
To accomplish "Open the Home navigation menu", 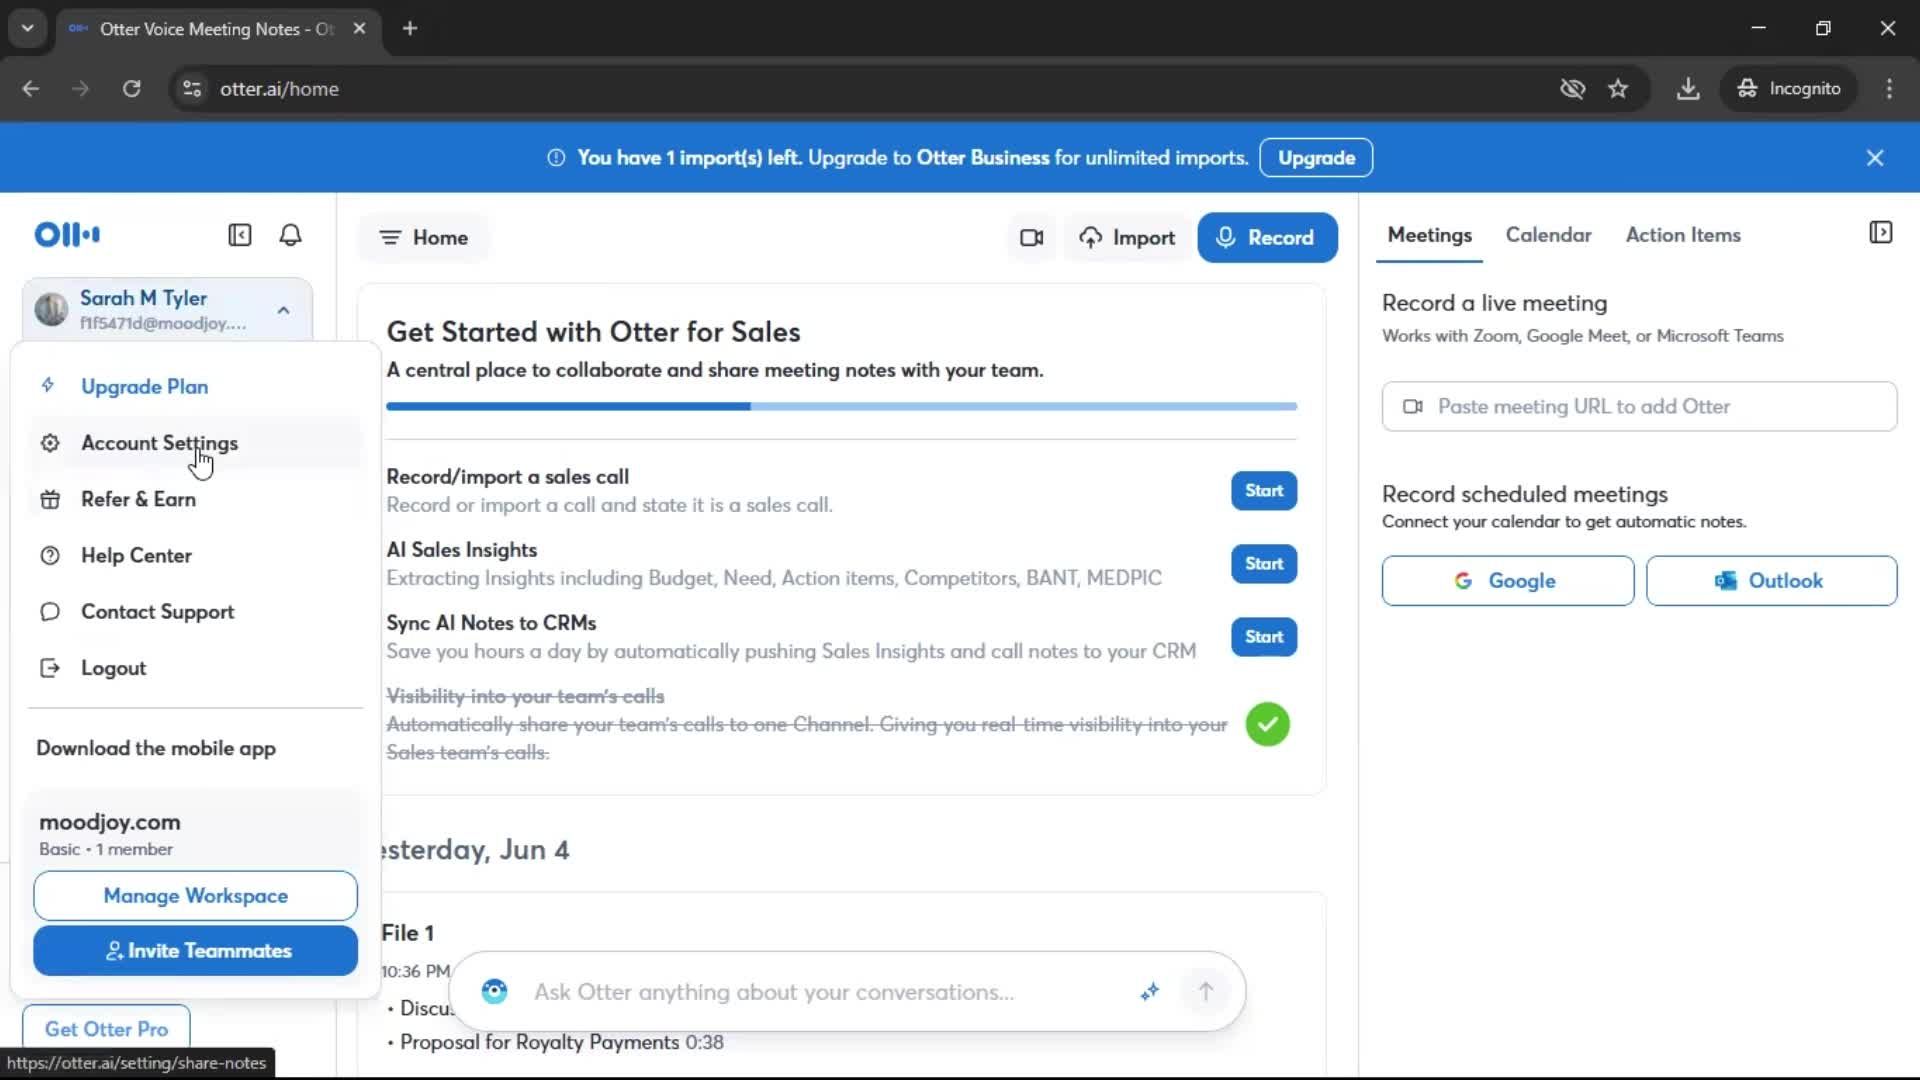I will pos(424,238).
